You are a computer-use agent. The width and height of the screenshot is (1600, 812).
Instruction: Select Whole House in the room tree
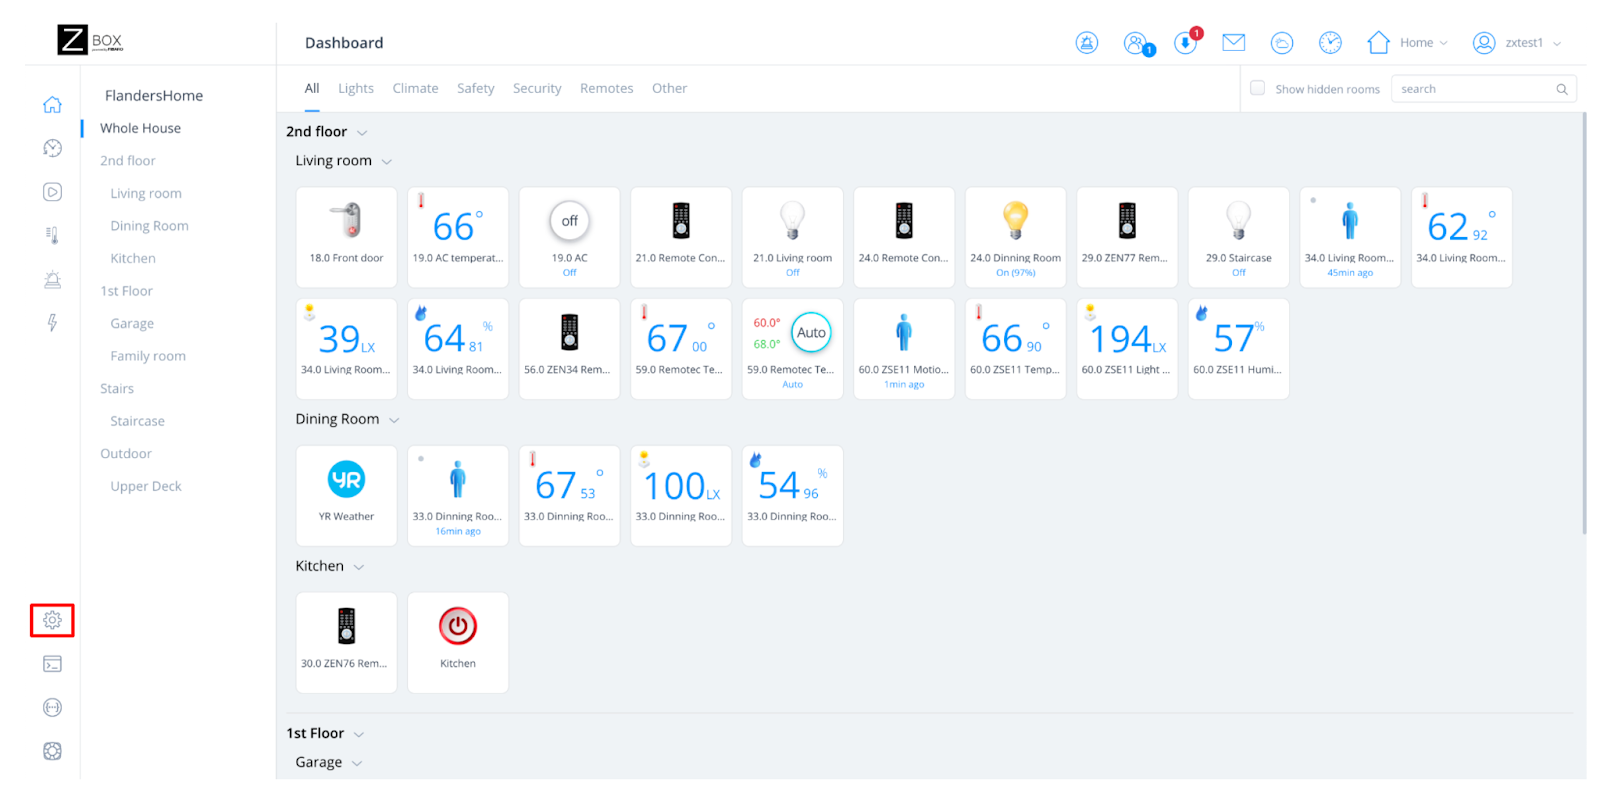click(140, 128)
